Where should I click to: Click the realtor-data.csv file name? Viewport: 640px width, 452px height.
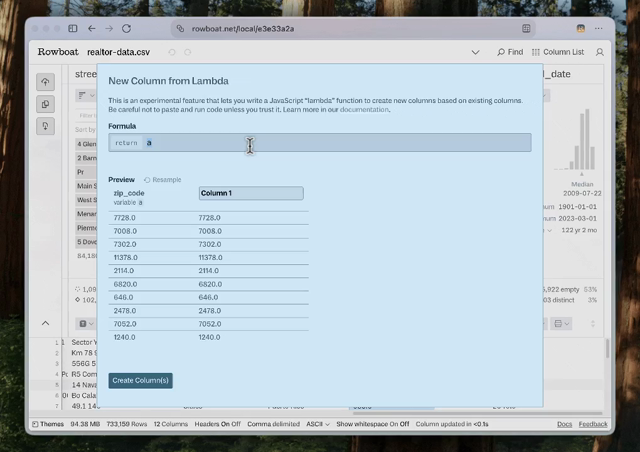coord(118,52)
